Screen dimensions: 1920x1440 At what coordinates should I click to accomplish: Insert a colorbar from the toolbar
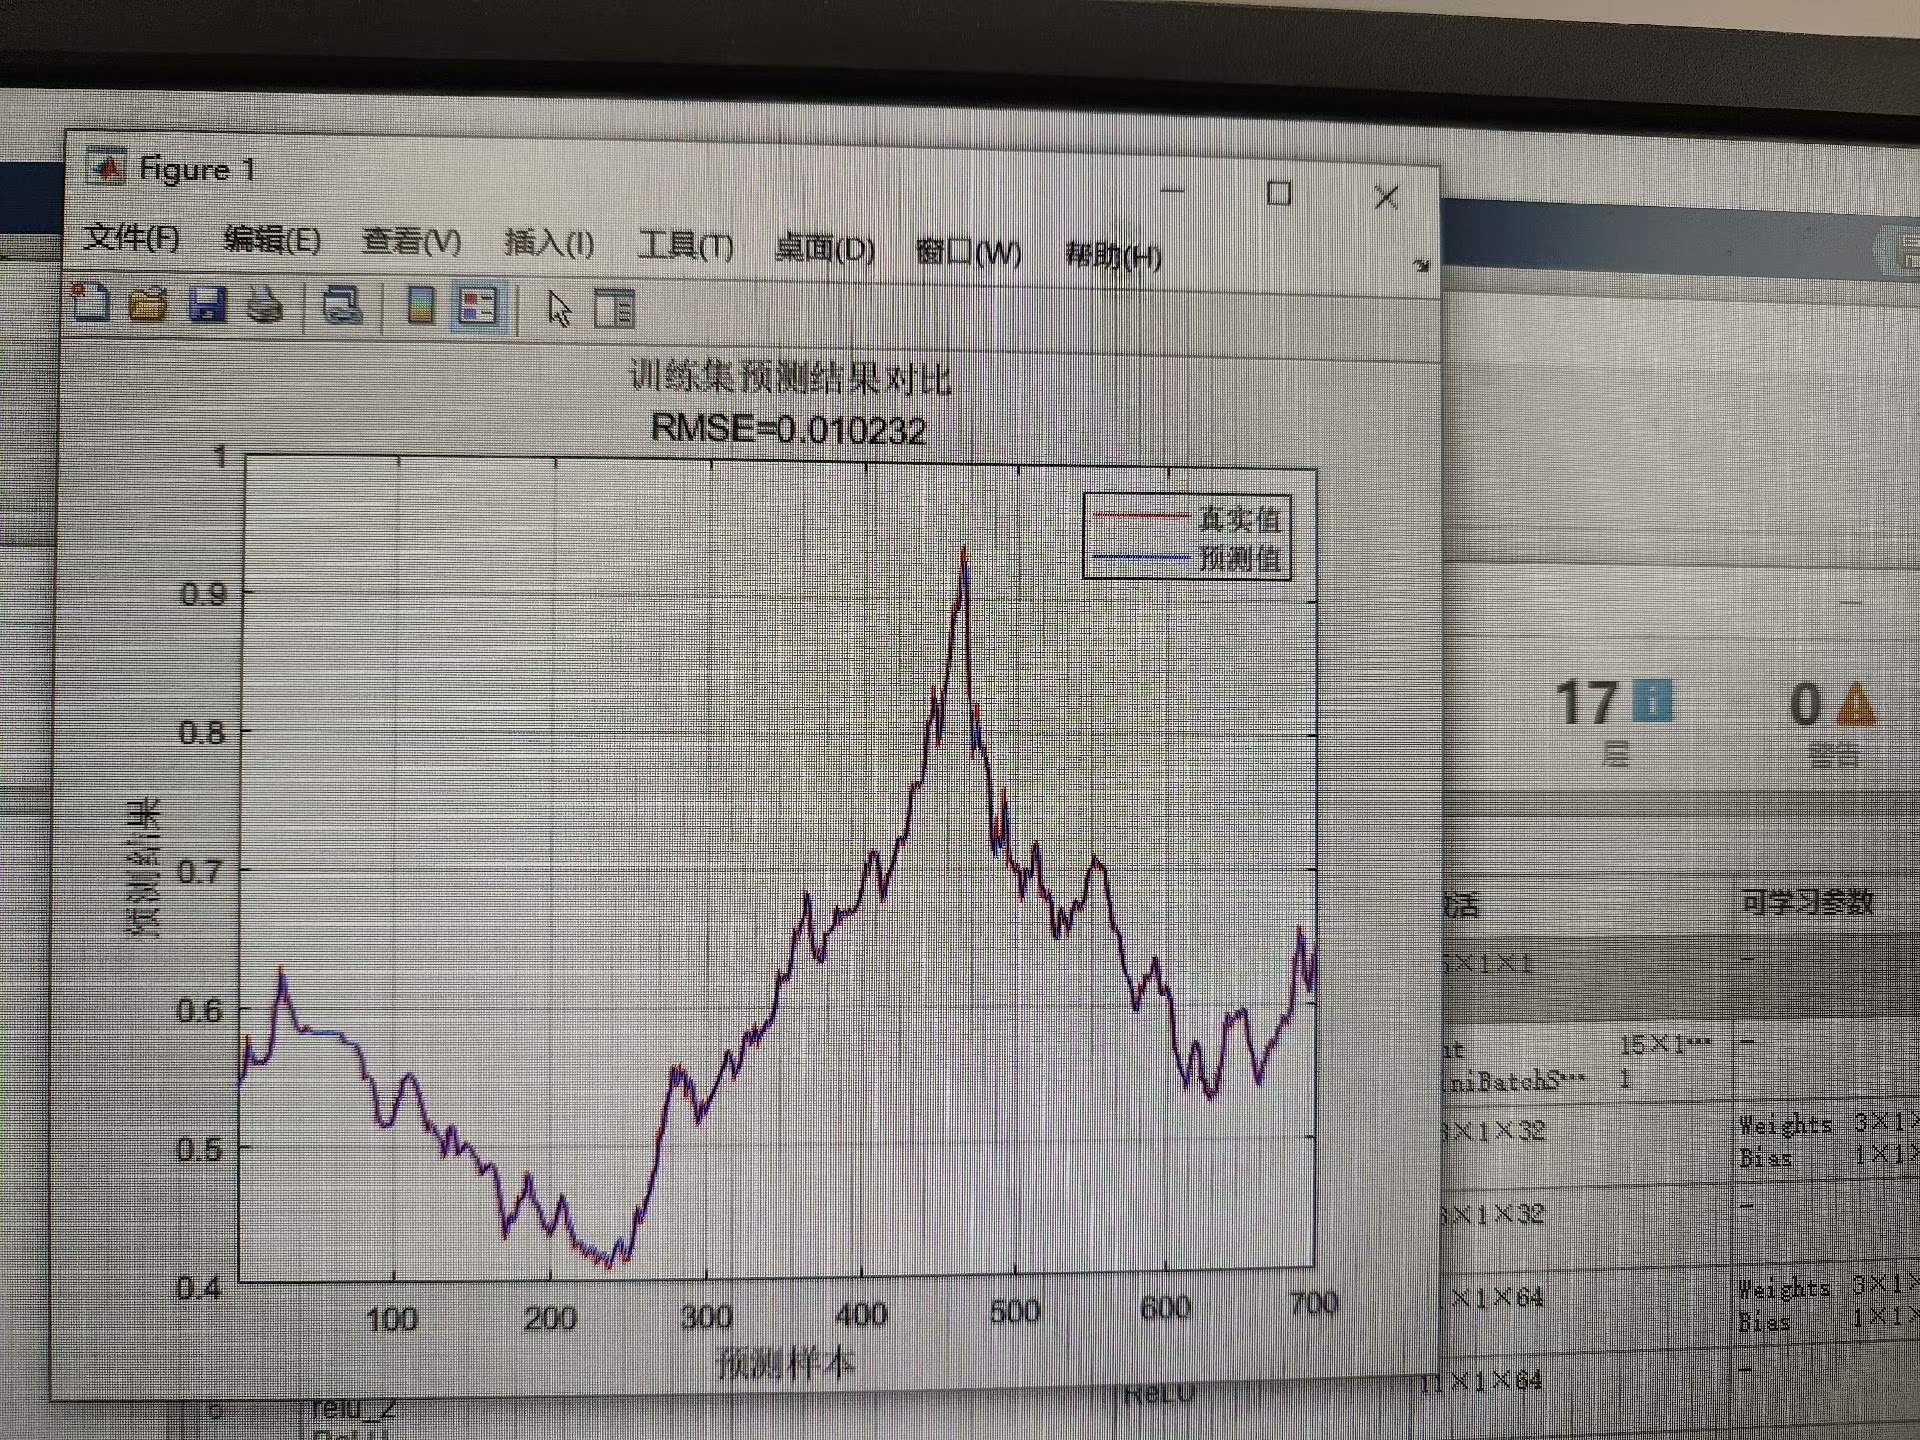pos(421,306)
